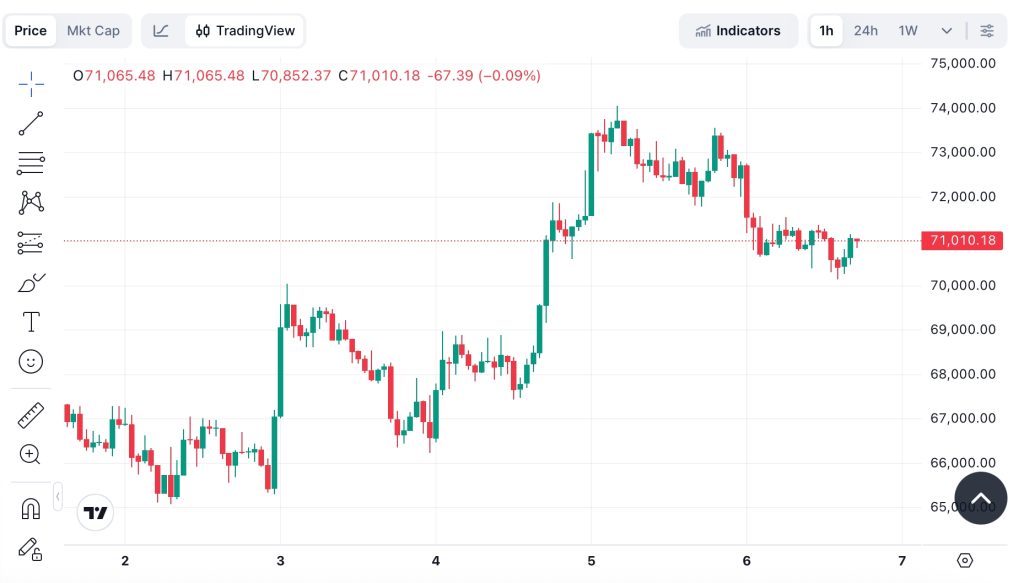Click the TradingView attribution logo
The height and width of the screenshot is (583, 1024).
pos(95,512)
